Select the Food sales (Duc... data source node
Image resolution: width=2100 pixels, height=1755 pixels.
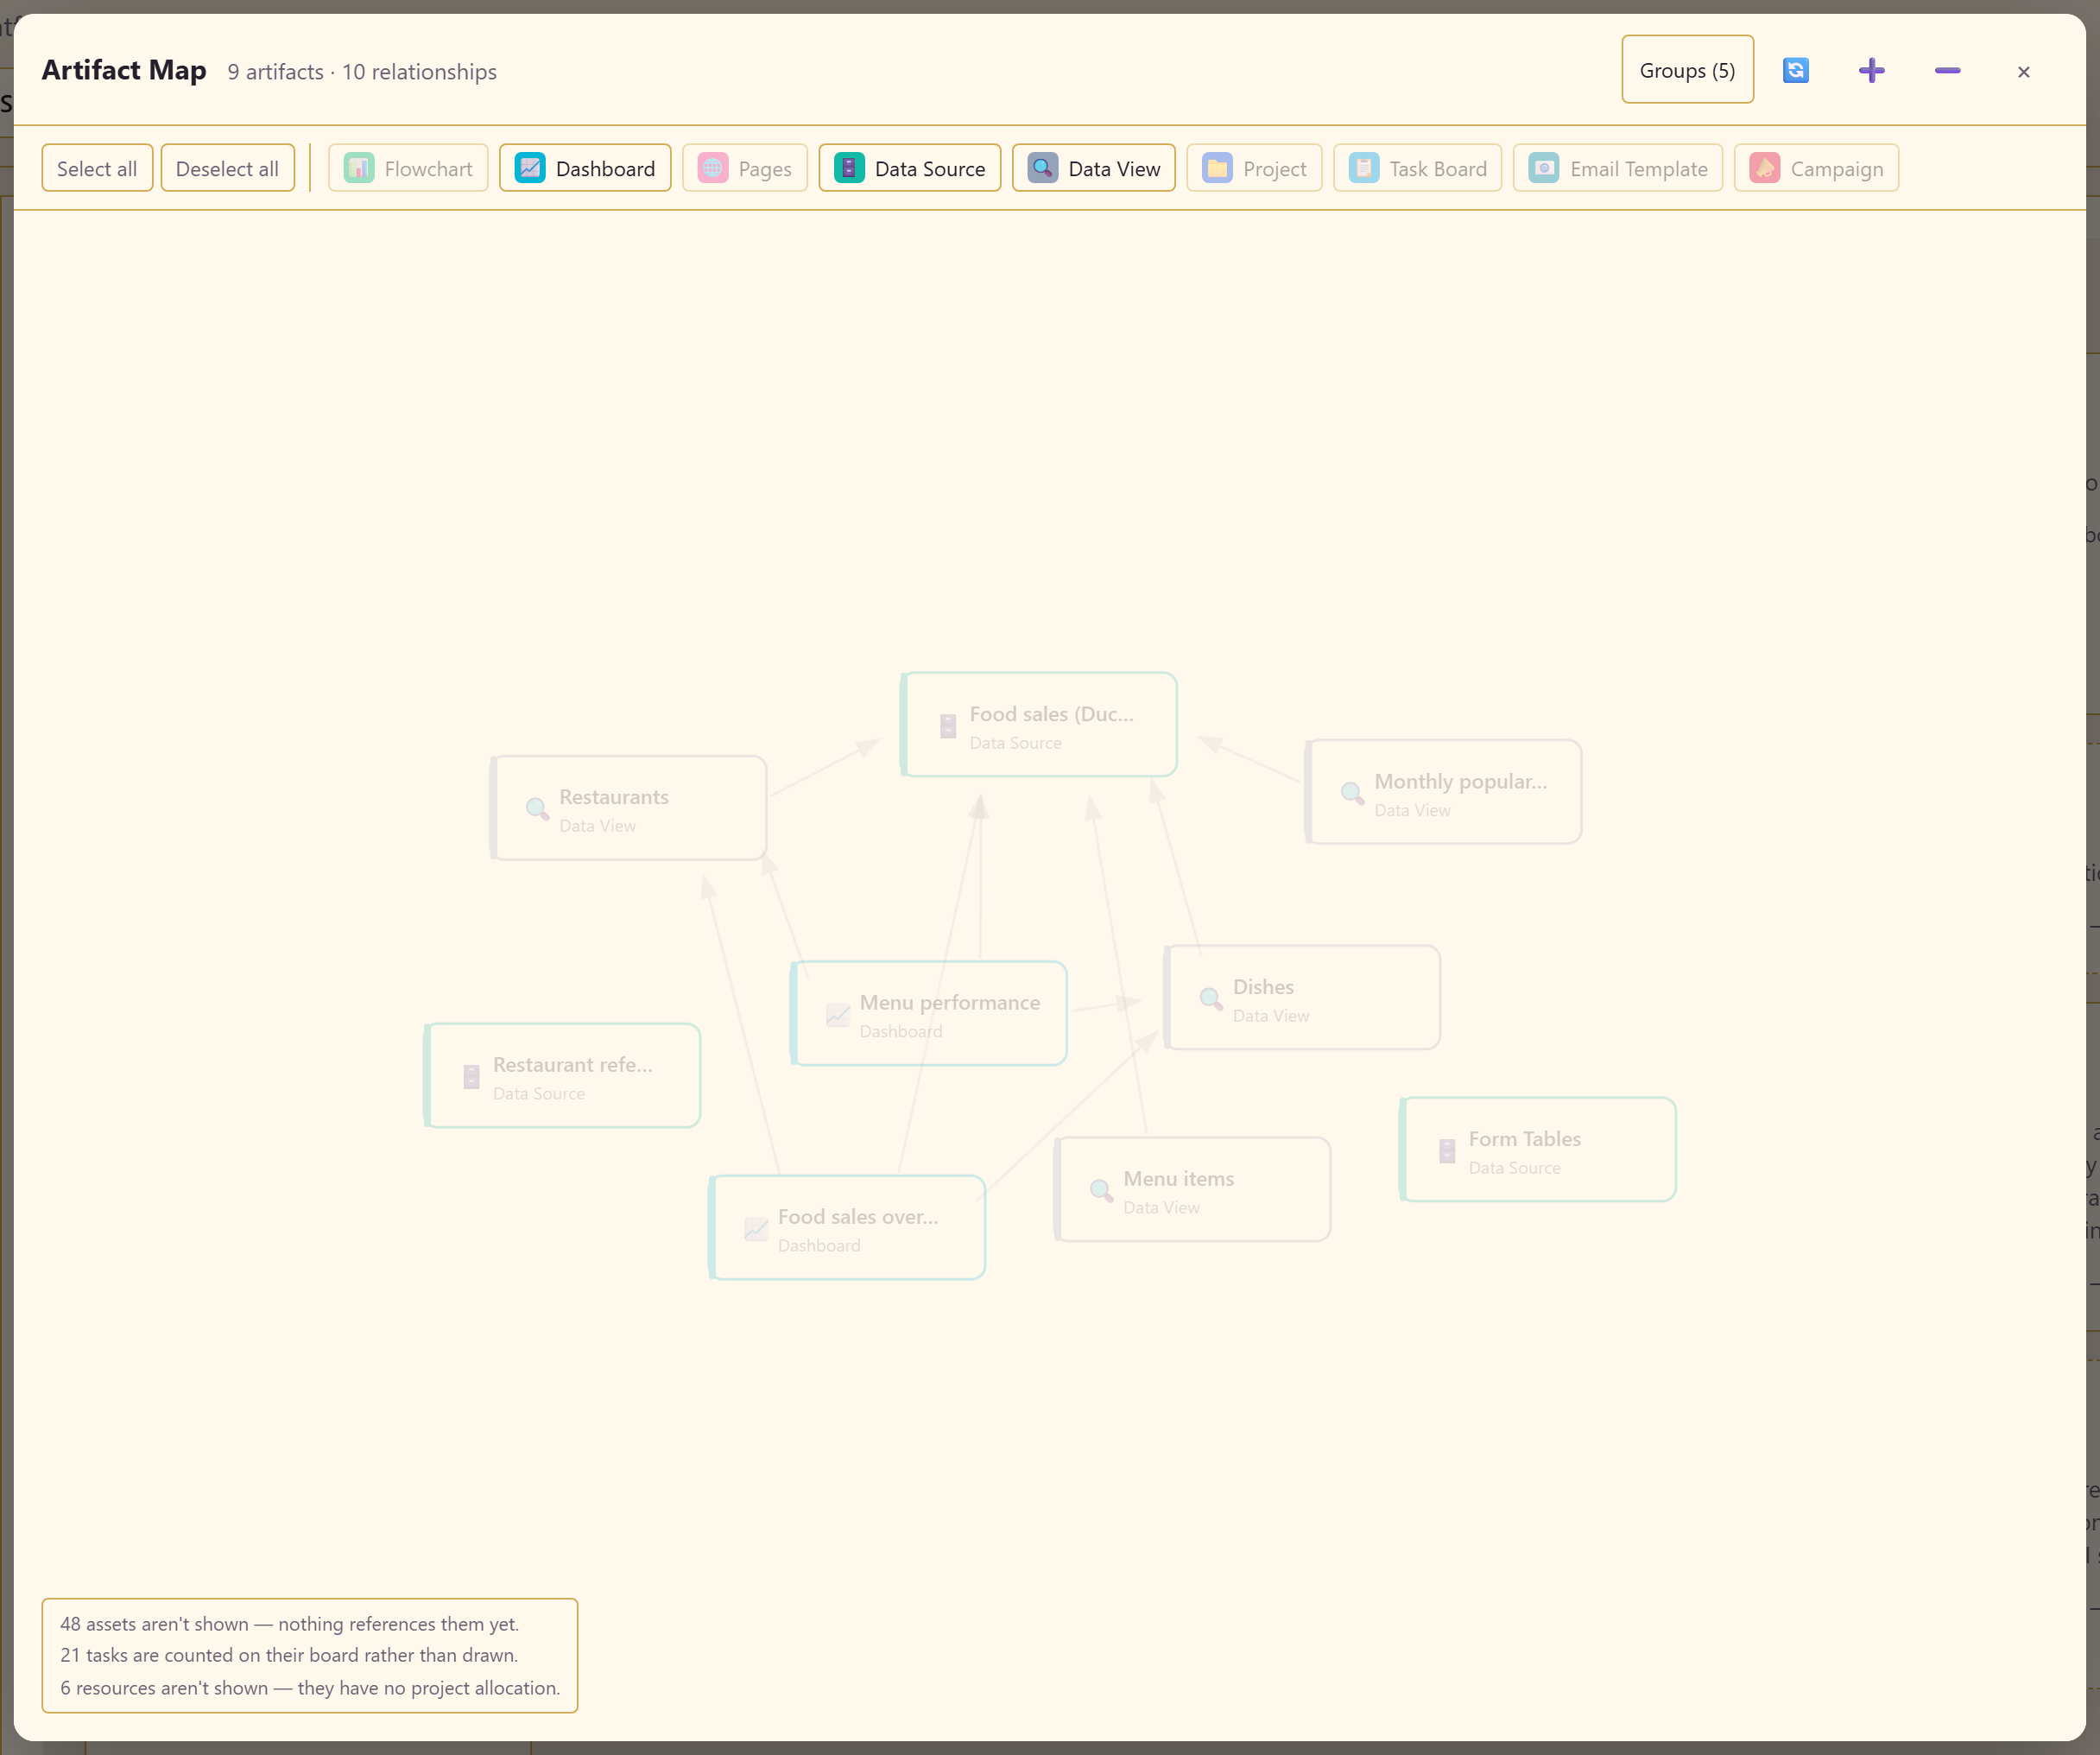pyautogui.click(x=1039, y=725)
